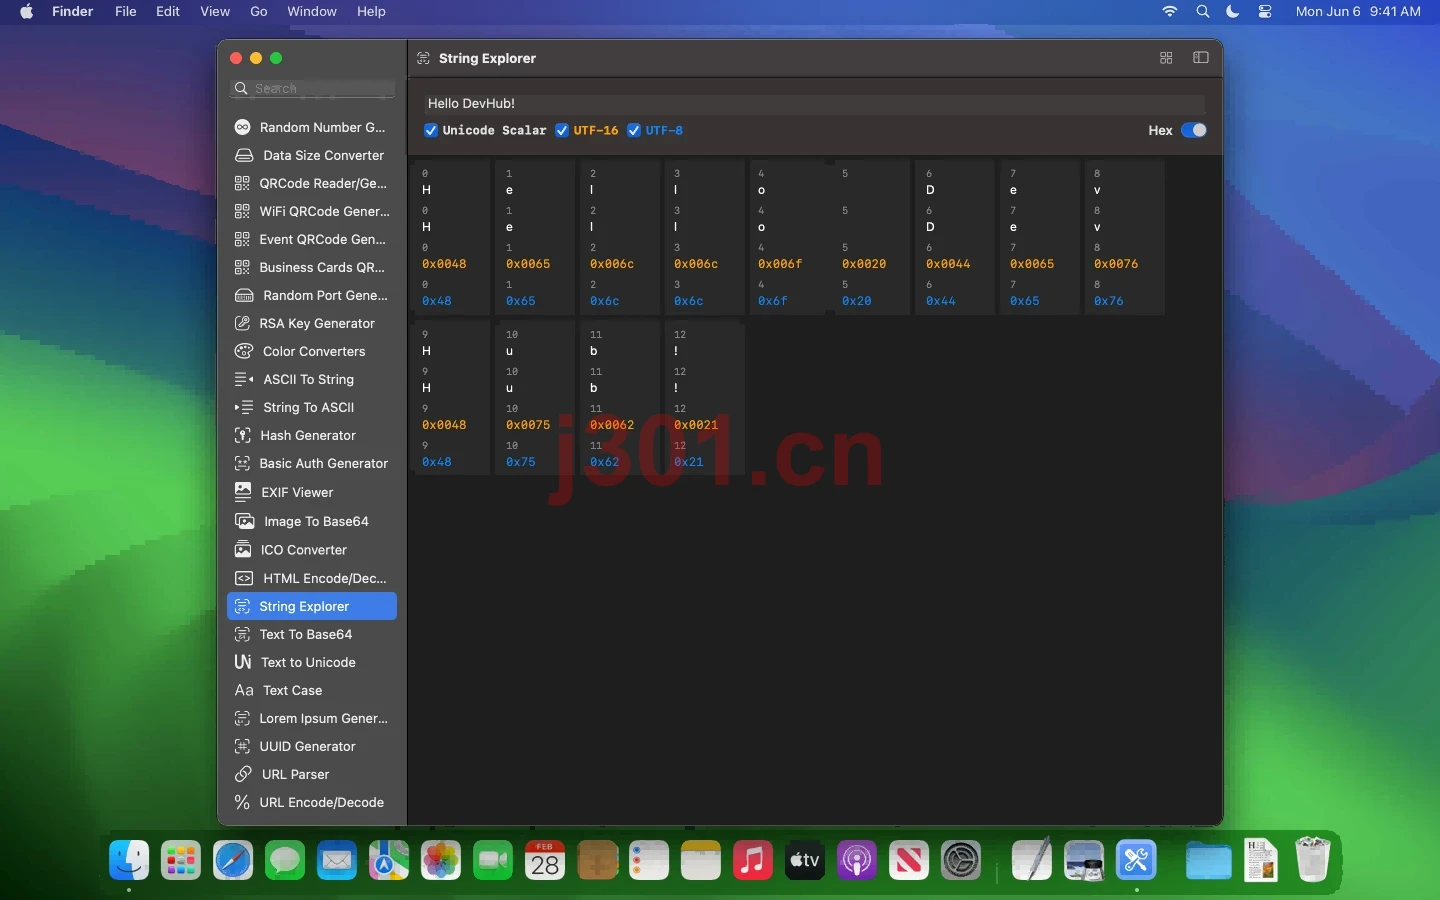
Task: Open Control Center in the menu bar
Action: (1265, 11)
